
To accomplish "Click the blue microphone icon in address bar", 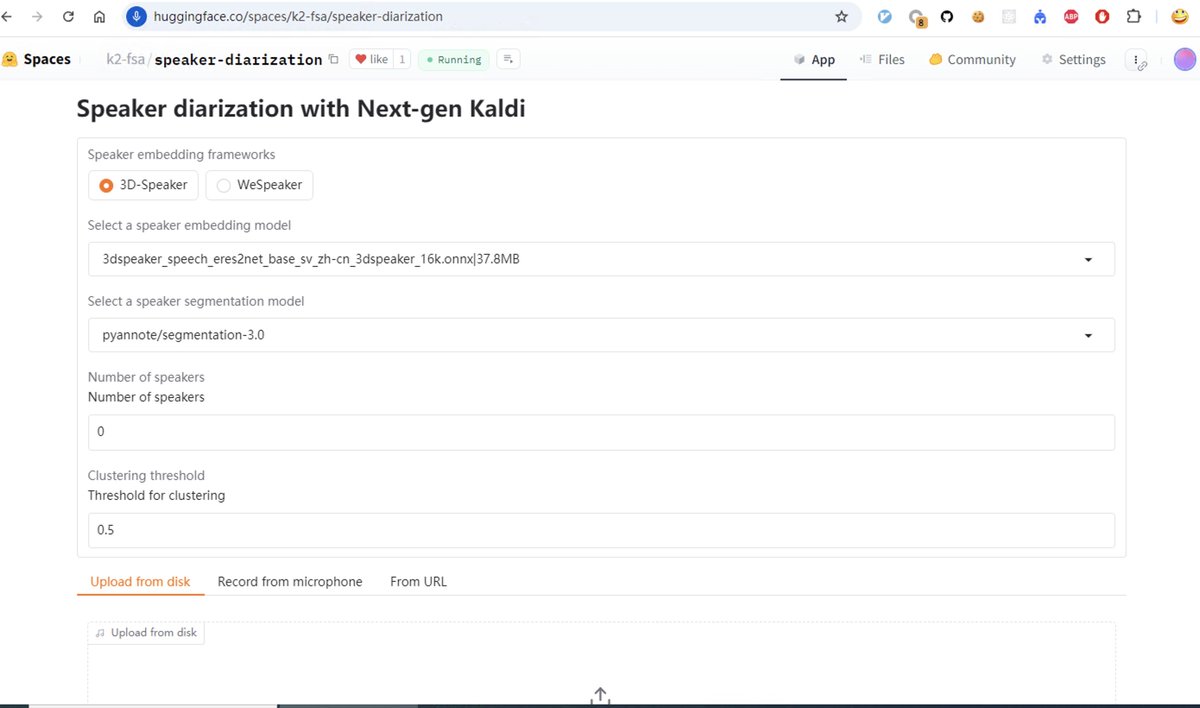I will point(137,17).
